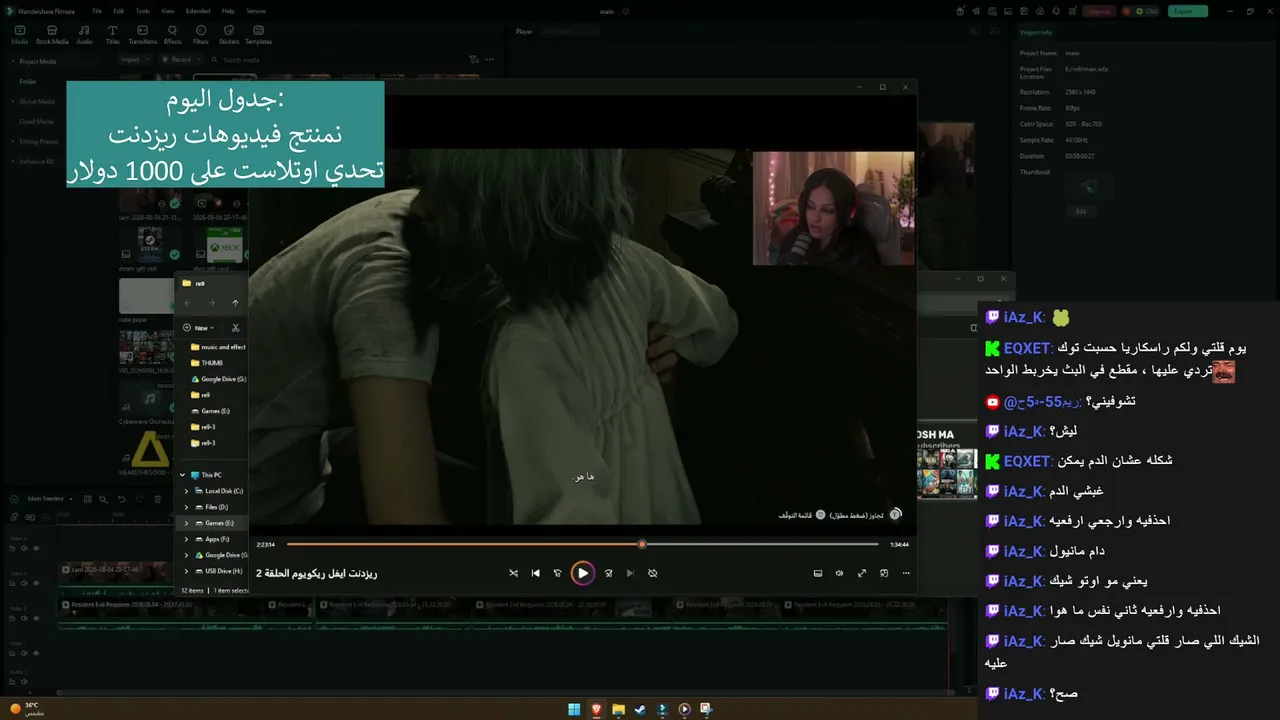Open media sort and filter options
The width and height of the screenshot is (1280, 720).
pos(474,59)
